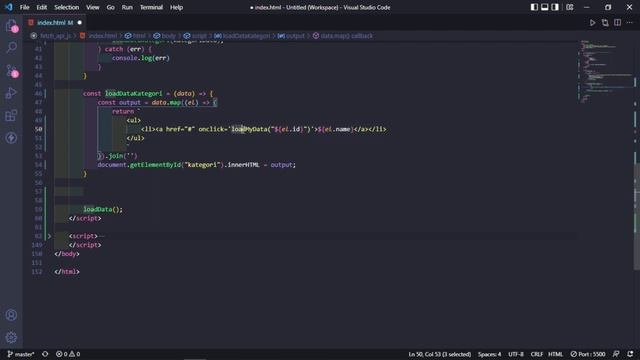Click the loadDataKategori function name
This screenshot has width=640, height=360.
[133, 93]
